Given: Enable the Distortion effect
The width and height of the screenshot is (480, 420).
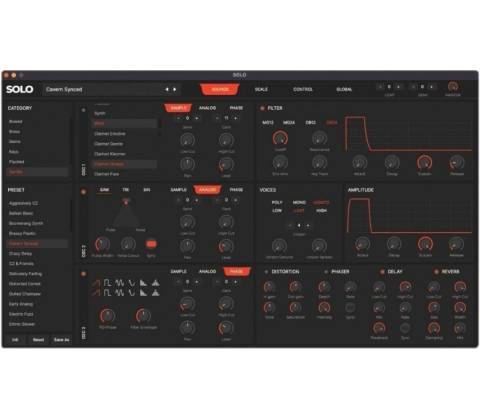Looking at the screenshot, I should pos(266,272).
